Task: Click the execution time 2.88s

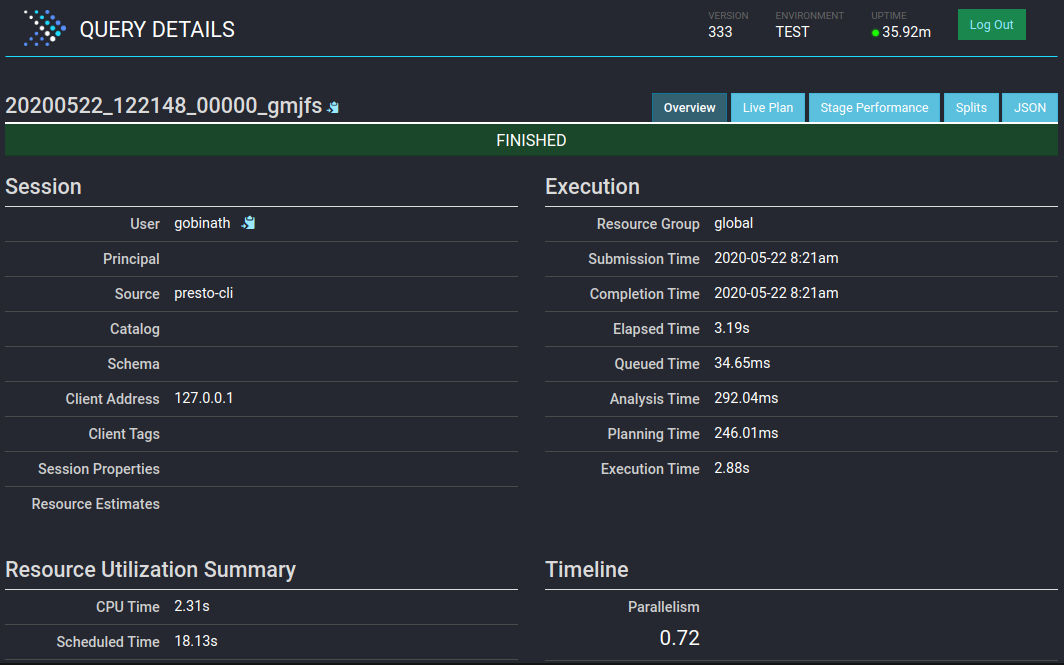Action: pos(732,468)
